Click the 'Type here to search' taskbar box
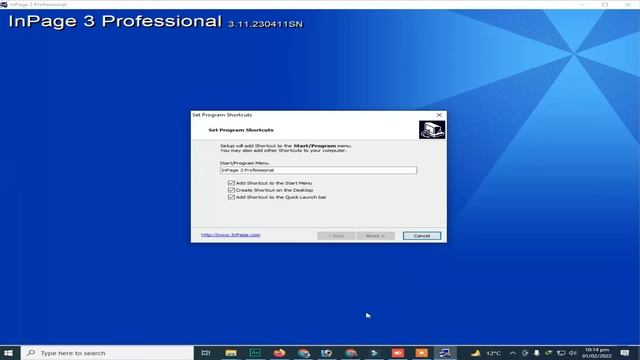640x360 pixels. (107, 353)
